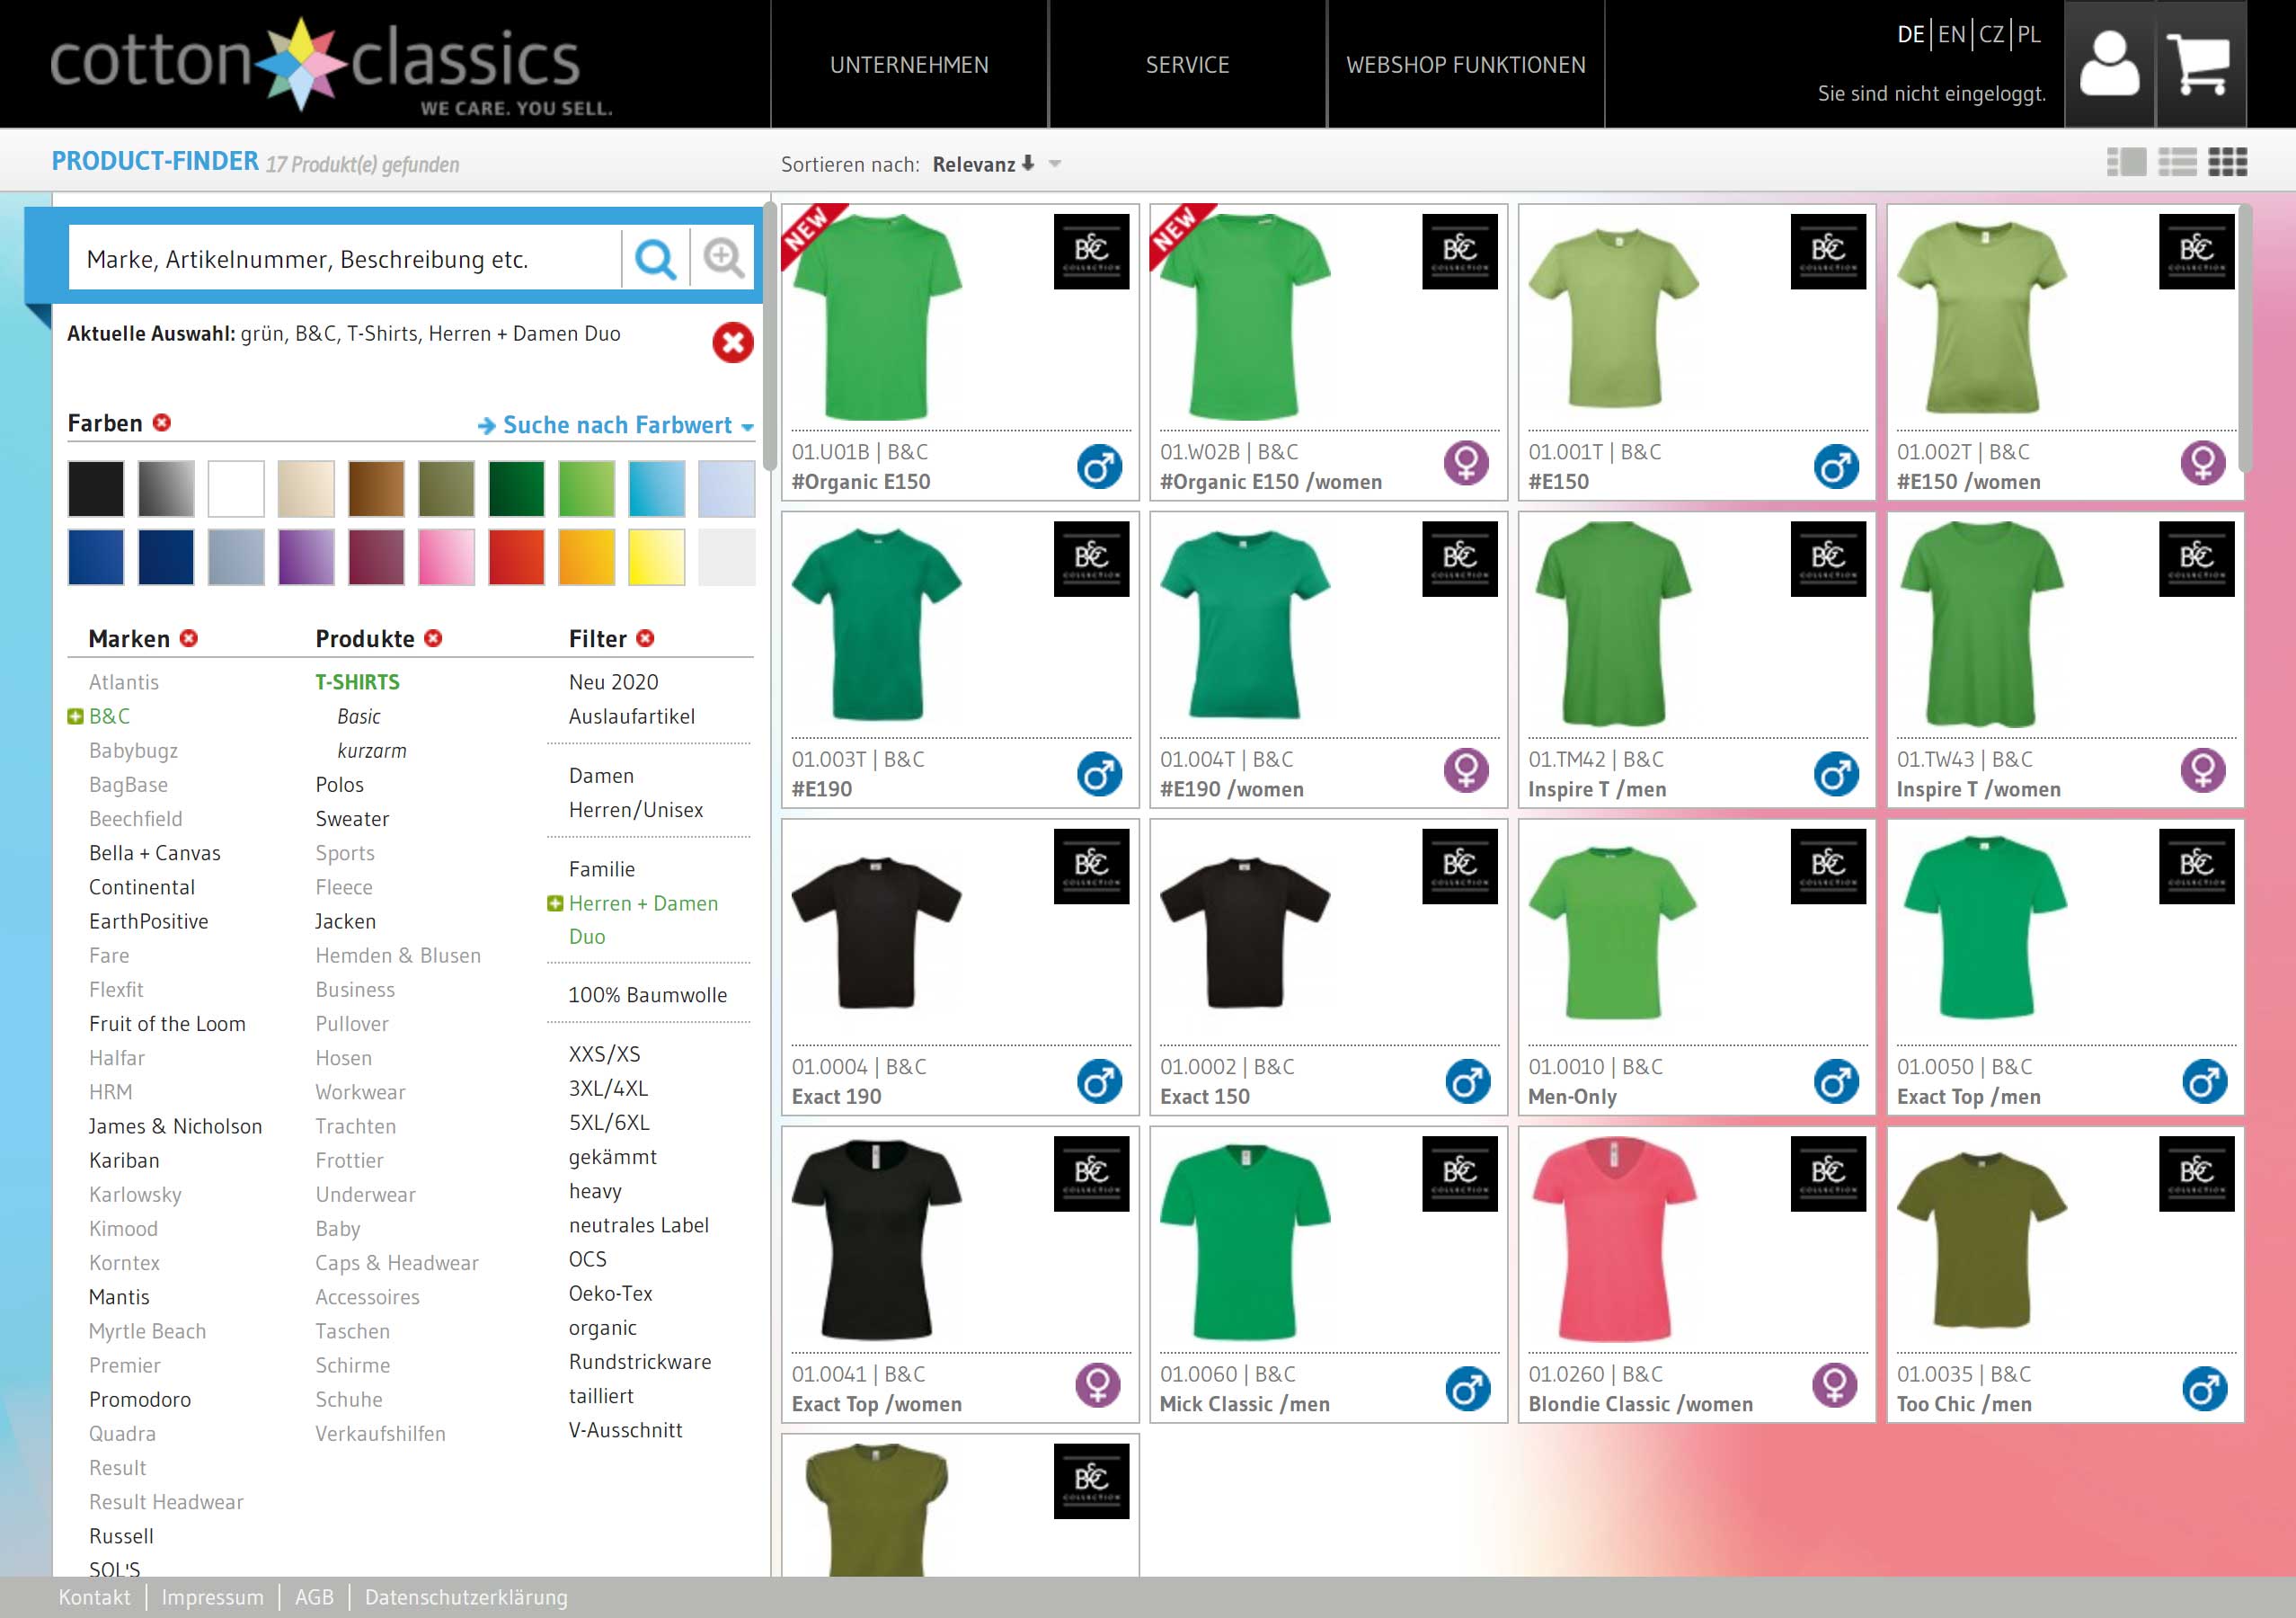
Task: Open the Kontakt footer link
Action: (94, 1597)
